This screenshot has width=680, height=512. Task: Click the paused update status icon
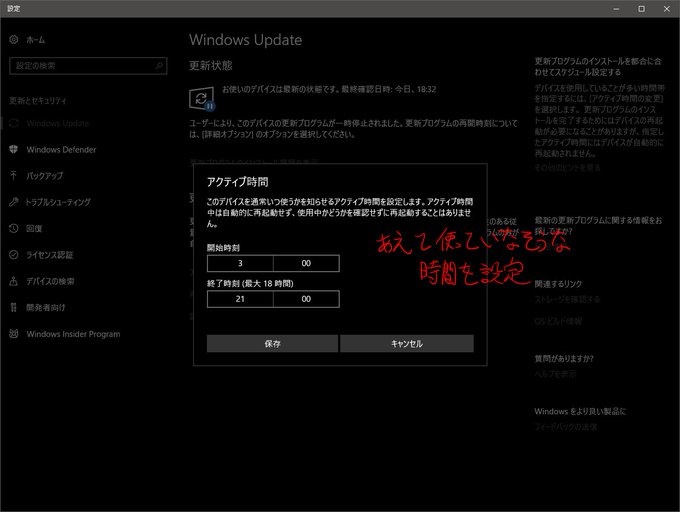[202, 99]
